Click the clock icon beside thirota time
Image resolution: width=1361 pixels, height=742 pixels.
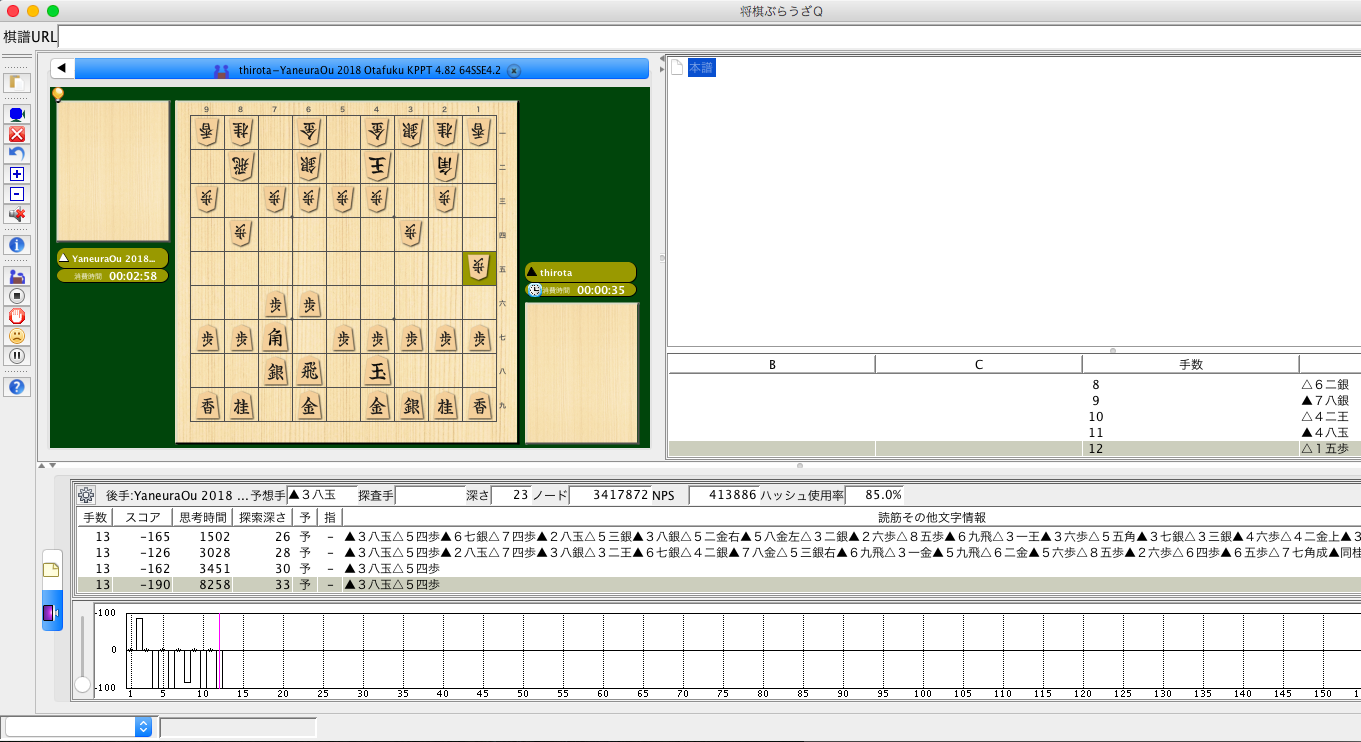coord(535,290)
